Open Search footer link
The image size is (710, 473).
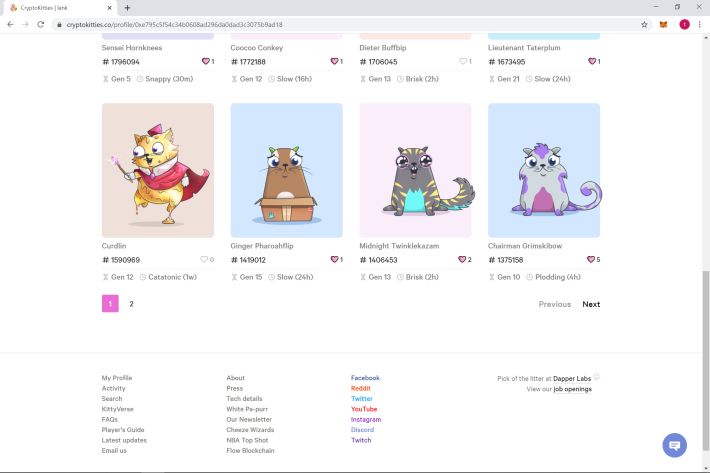(x=112, y=398)
